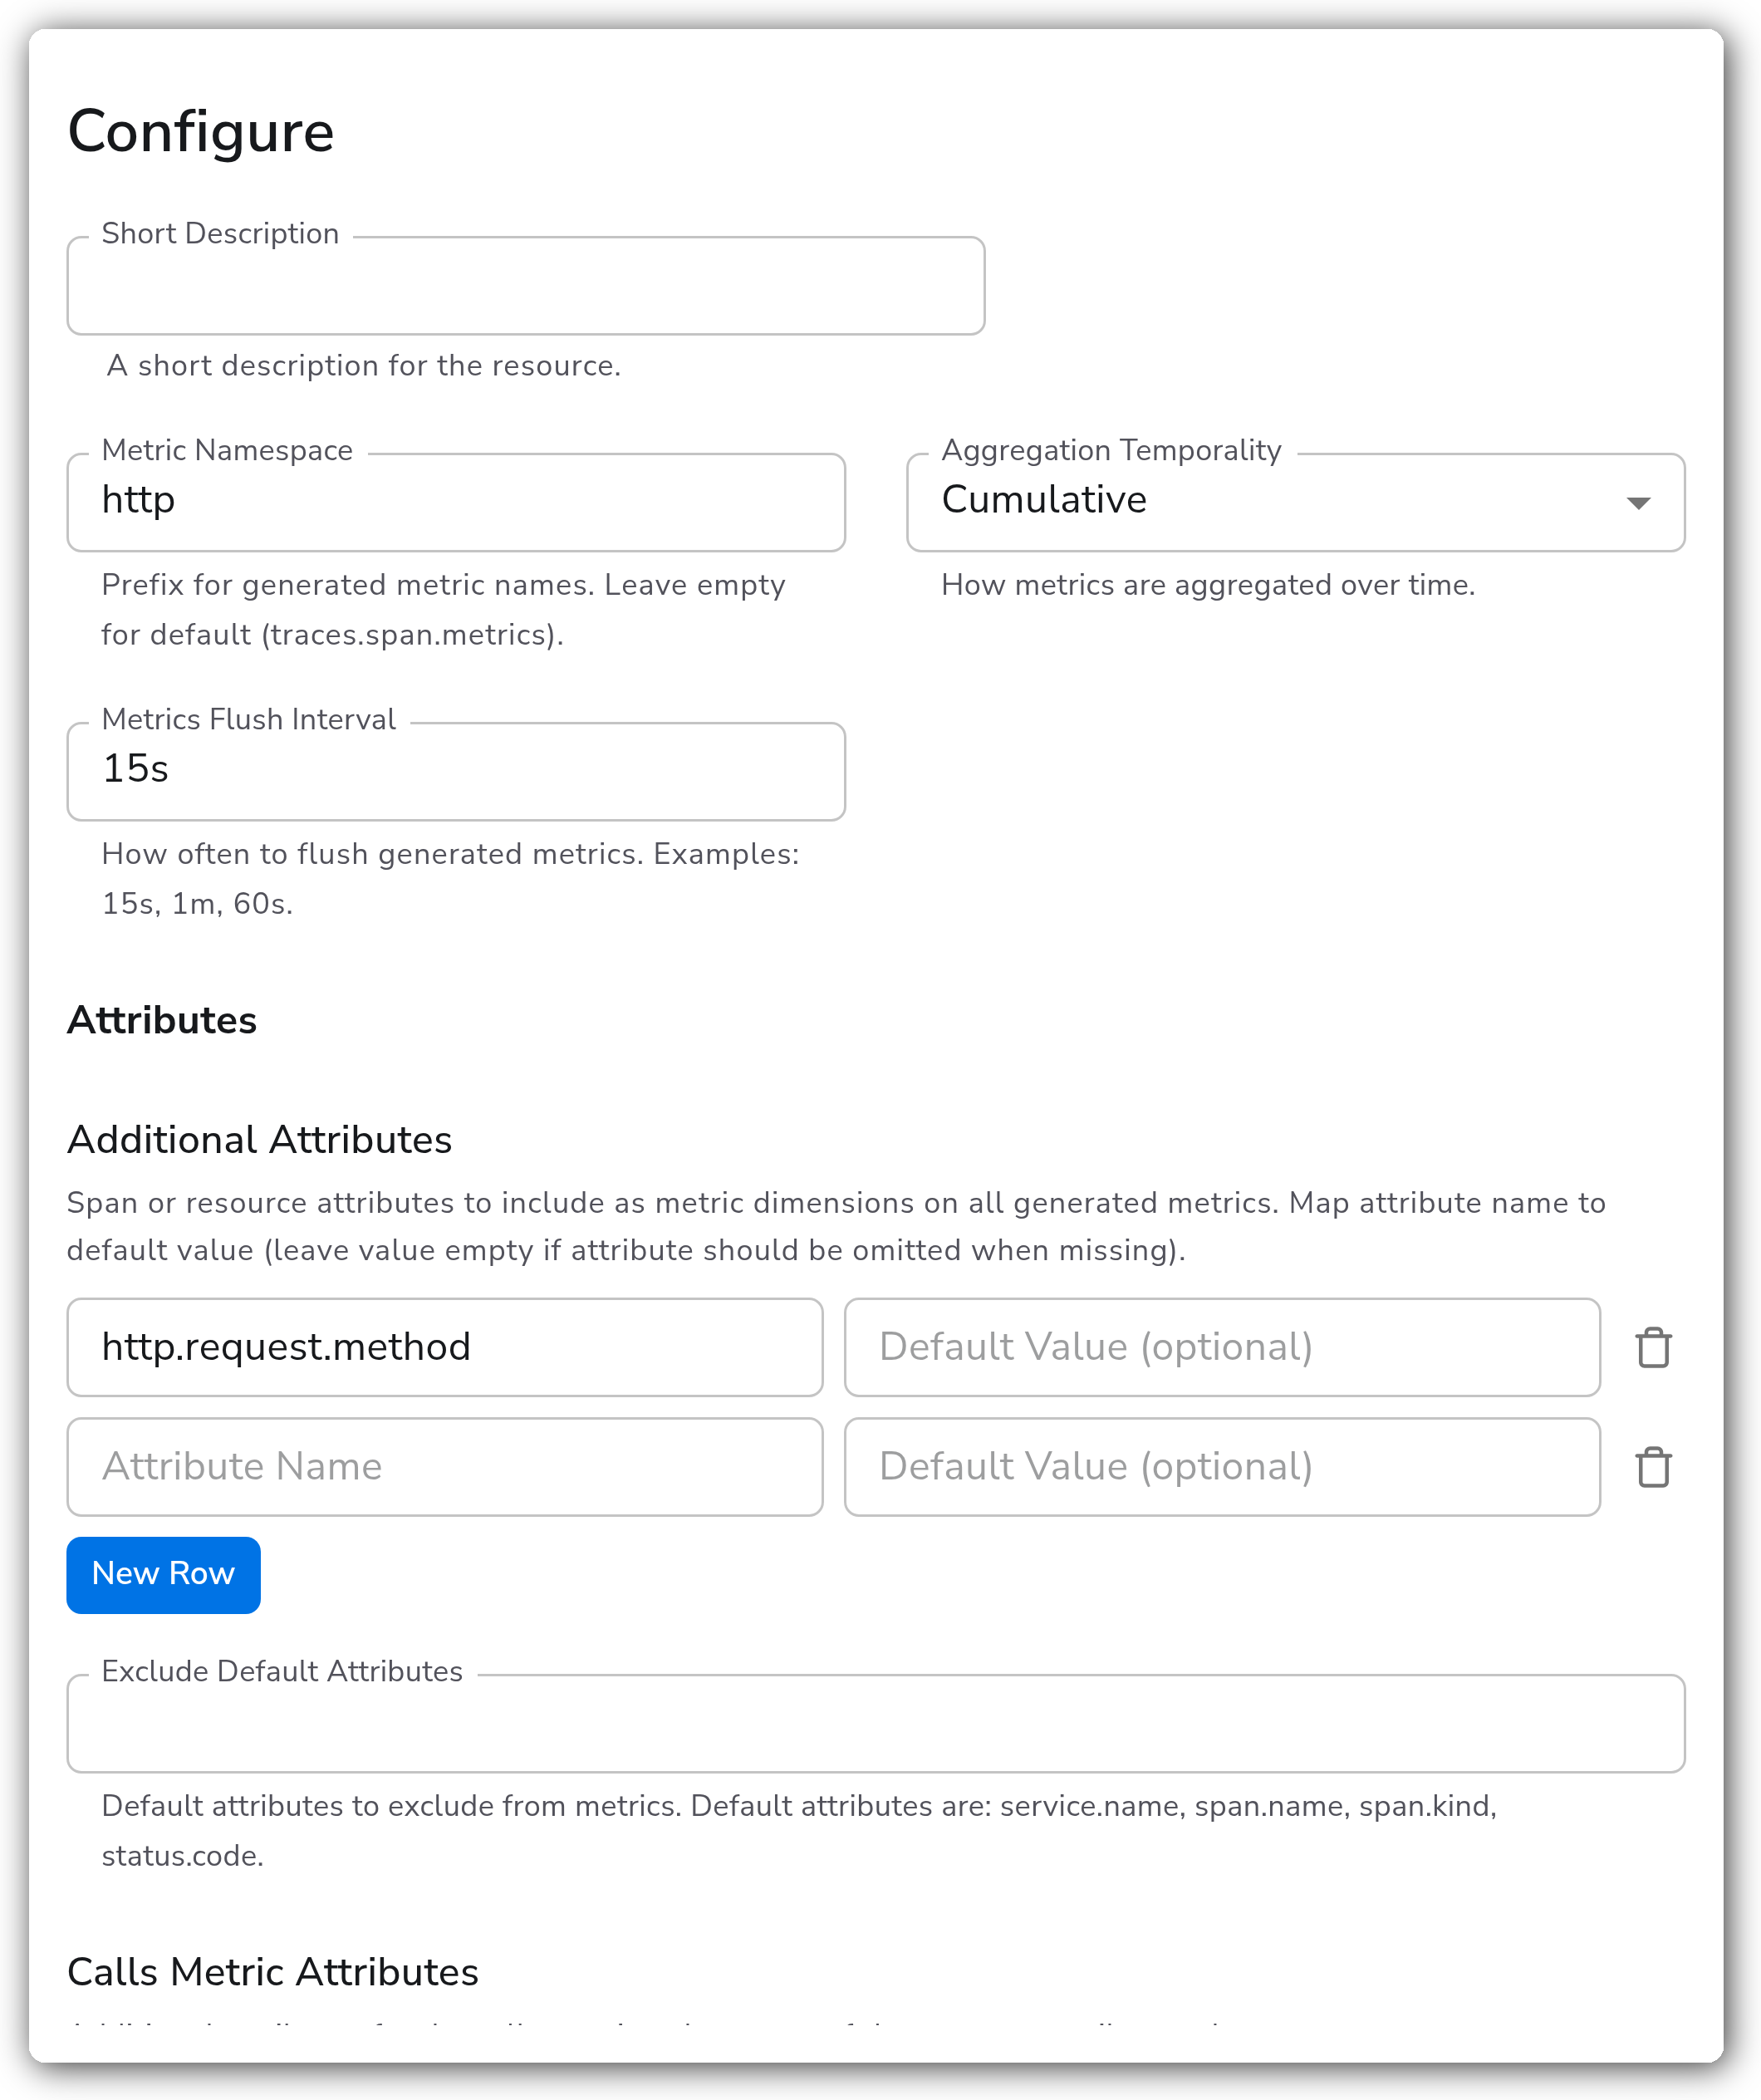This screenshot has width=1761, height=2100.
Task: Delete the http.request.method attribute row
Action: point(1653,1347)
